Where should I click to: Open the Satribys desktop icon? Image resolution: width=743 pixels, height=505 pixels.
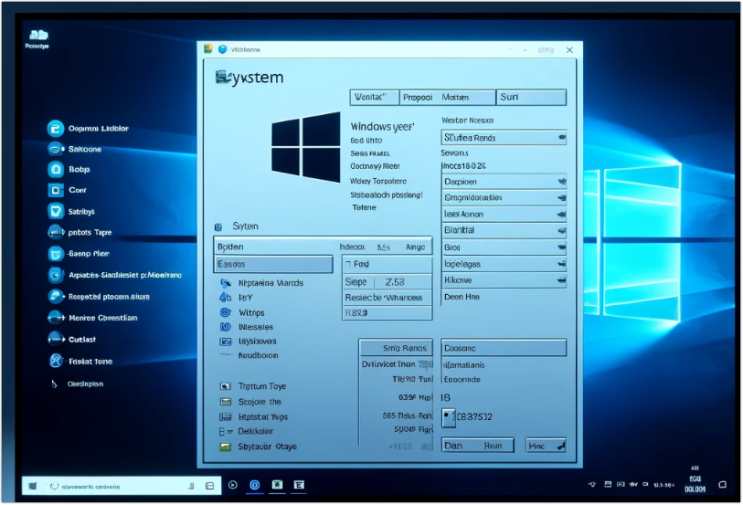(x=55, y=211)
